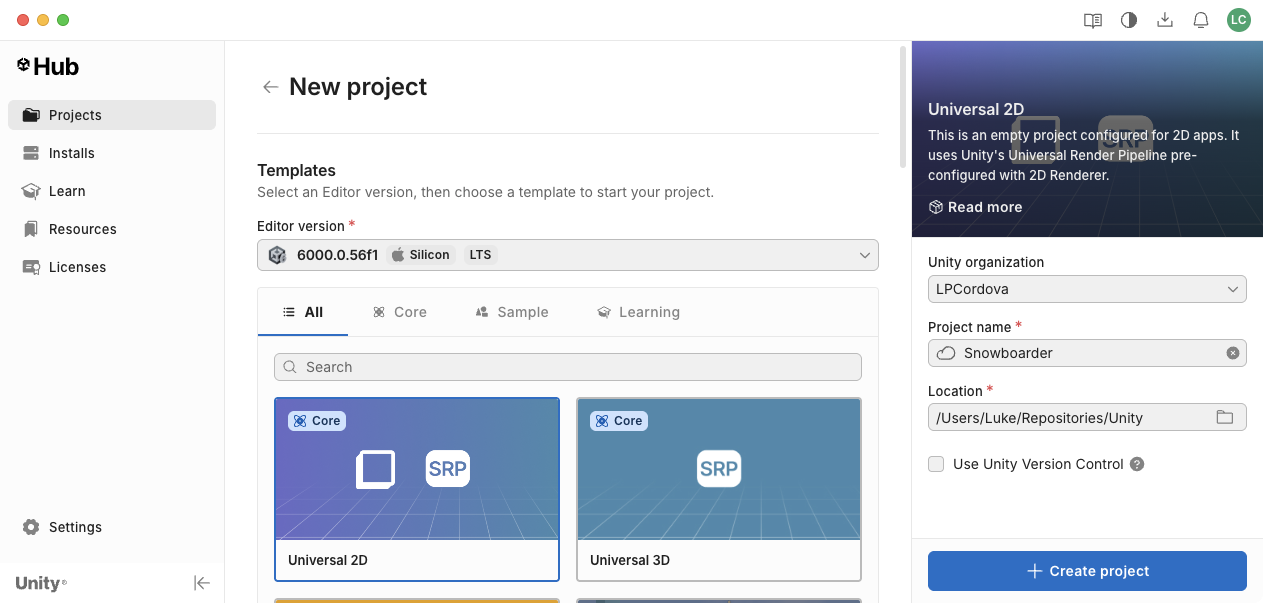Click the Version Control help question icon

pyautogui.click(x=1136, y=464)
